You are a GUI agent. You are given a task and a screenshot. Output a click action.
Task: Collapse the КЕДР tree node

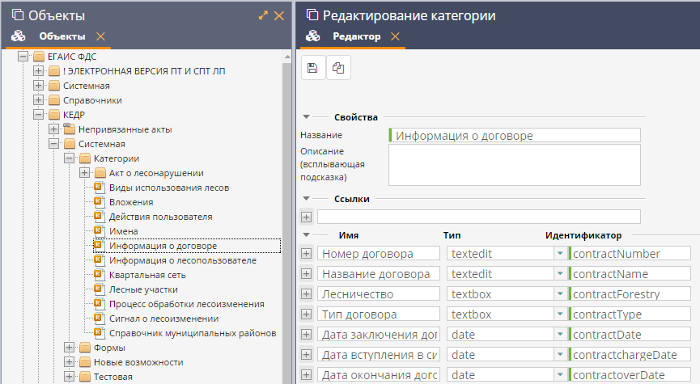coord(38,114)
